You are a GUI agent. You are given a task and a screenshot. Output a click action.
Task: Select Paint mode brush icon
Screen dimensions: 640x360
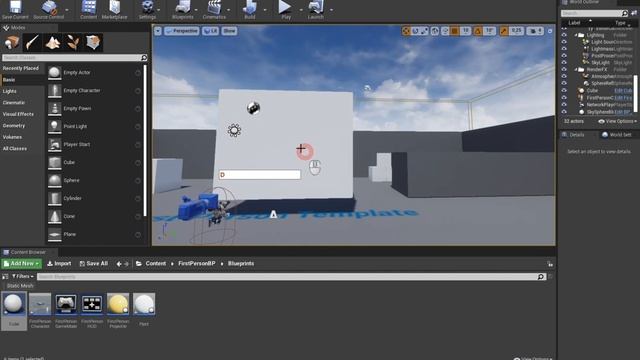click(x=32, y=42)
